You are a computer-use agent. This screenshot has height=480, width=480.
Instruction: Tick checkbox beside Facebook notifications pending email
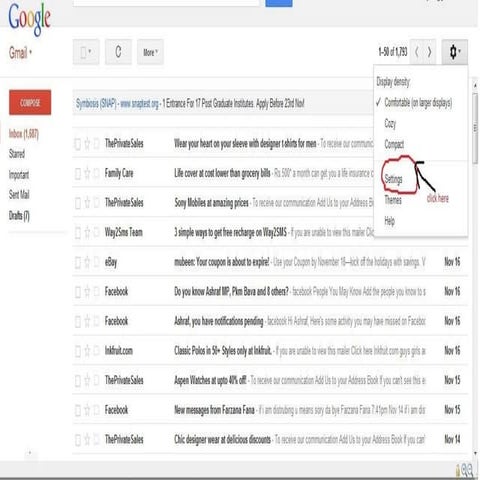click(77, 321)
